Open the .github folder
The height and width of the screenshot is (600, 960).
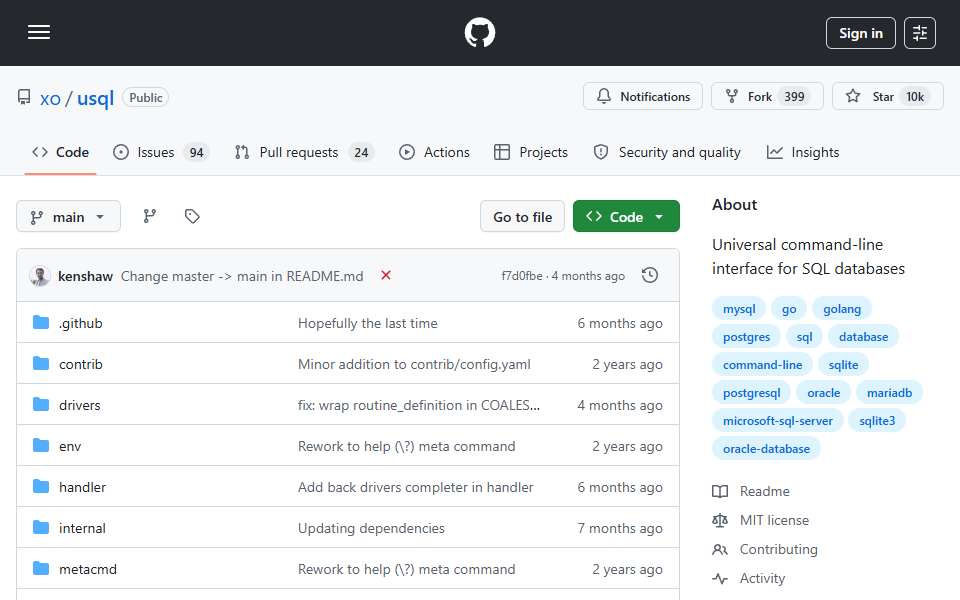point(80,323)
